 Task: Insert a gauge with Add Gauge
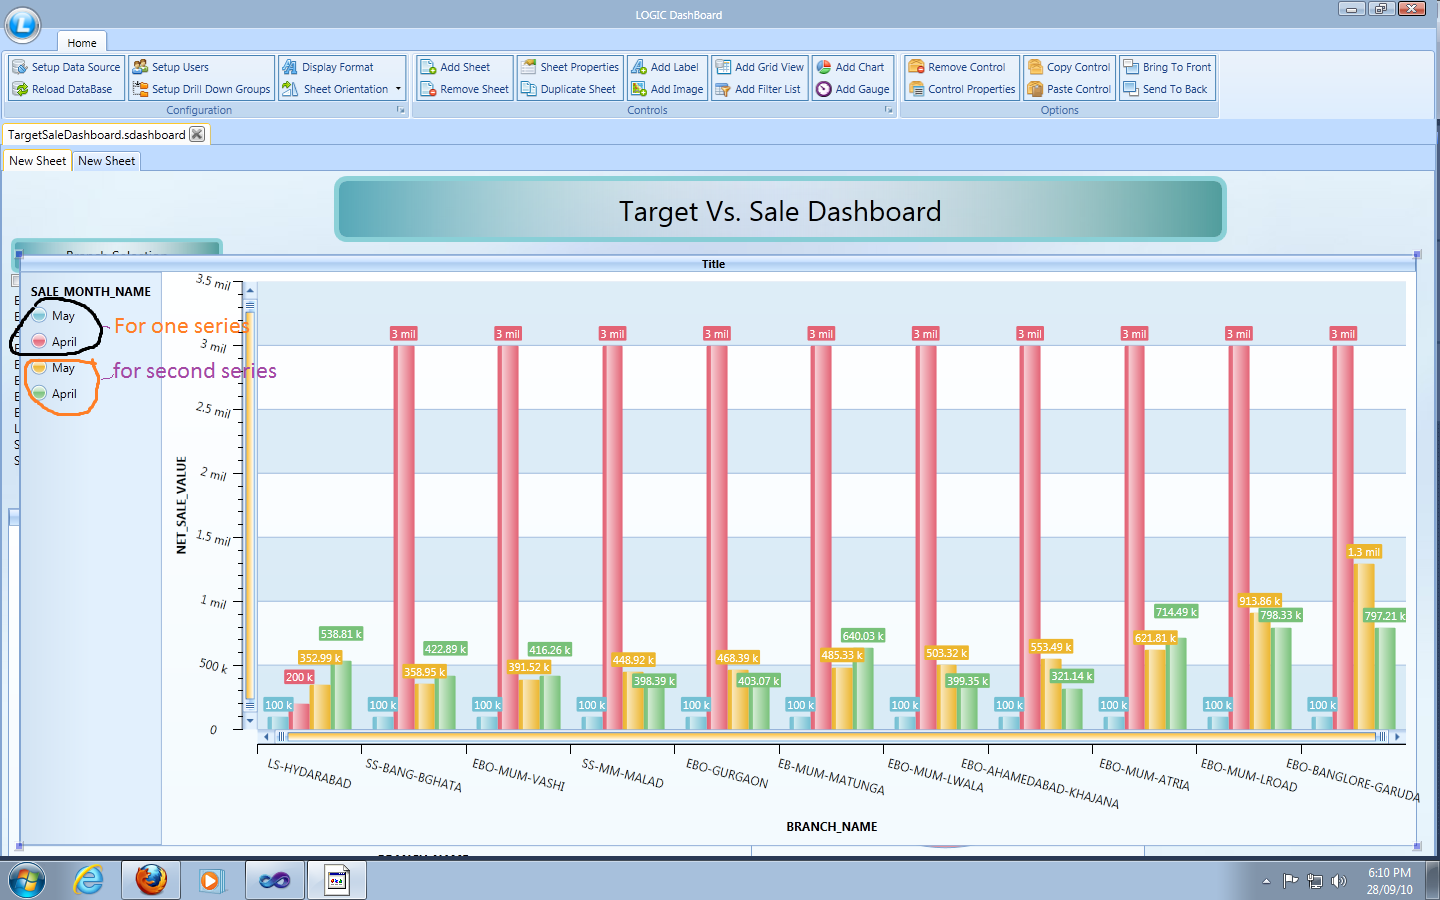(852, 89)
